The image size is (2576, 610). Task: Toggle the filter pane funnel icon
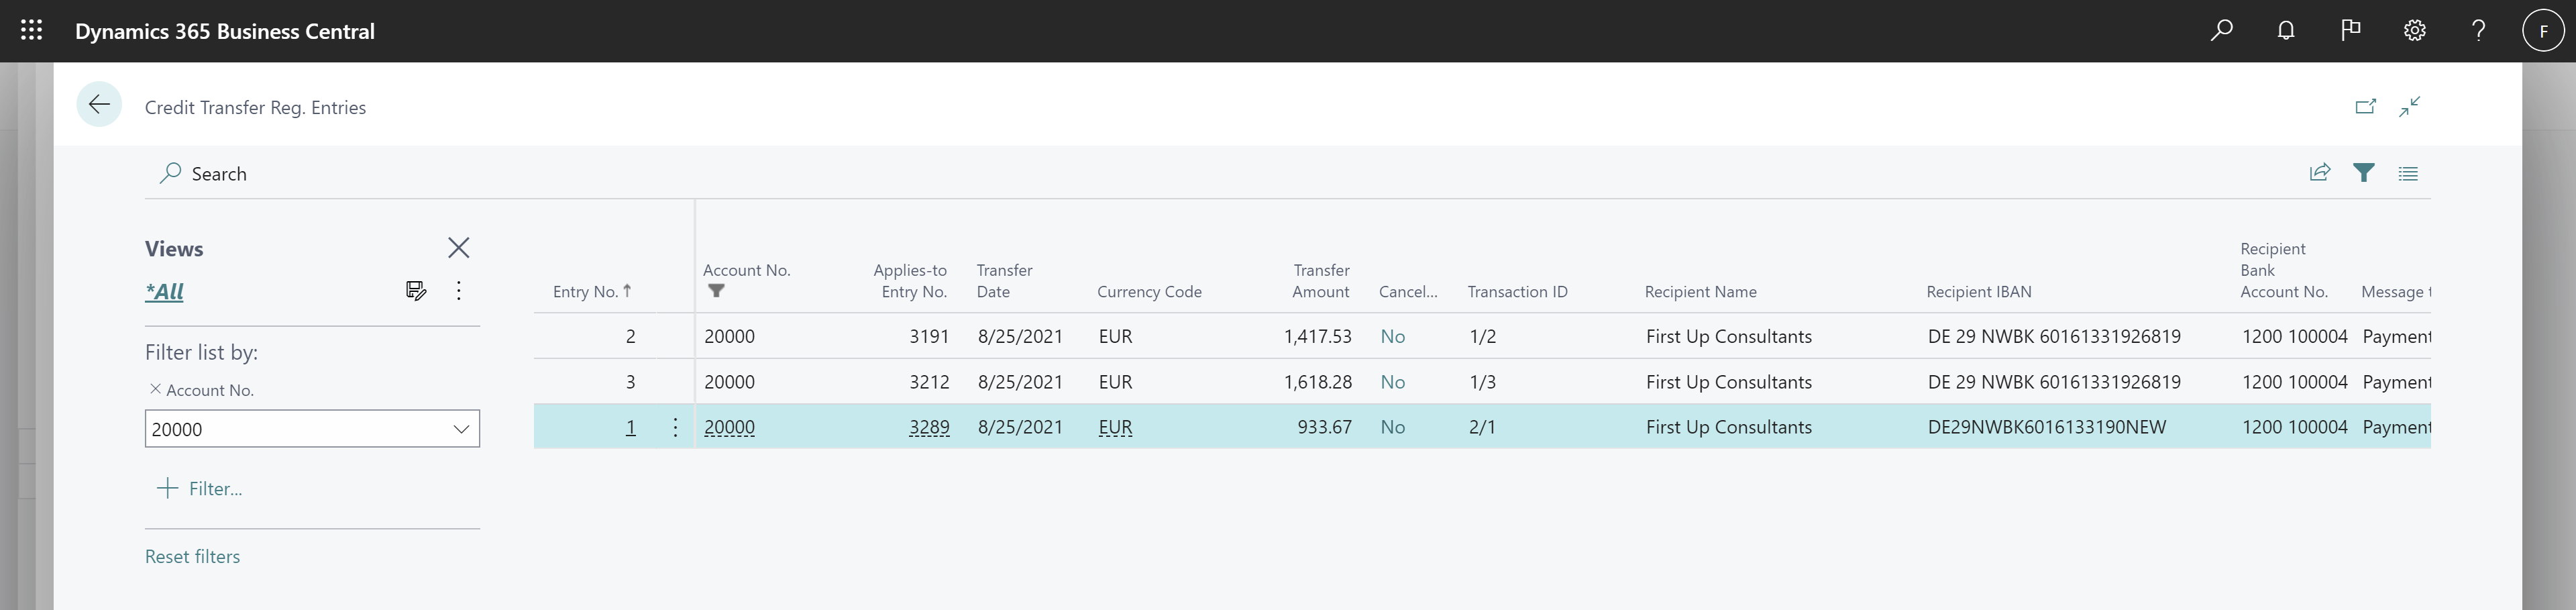click(2364, 173)
